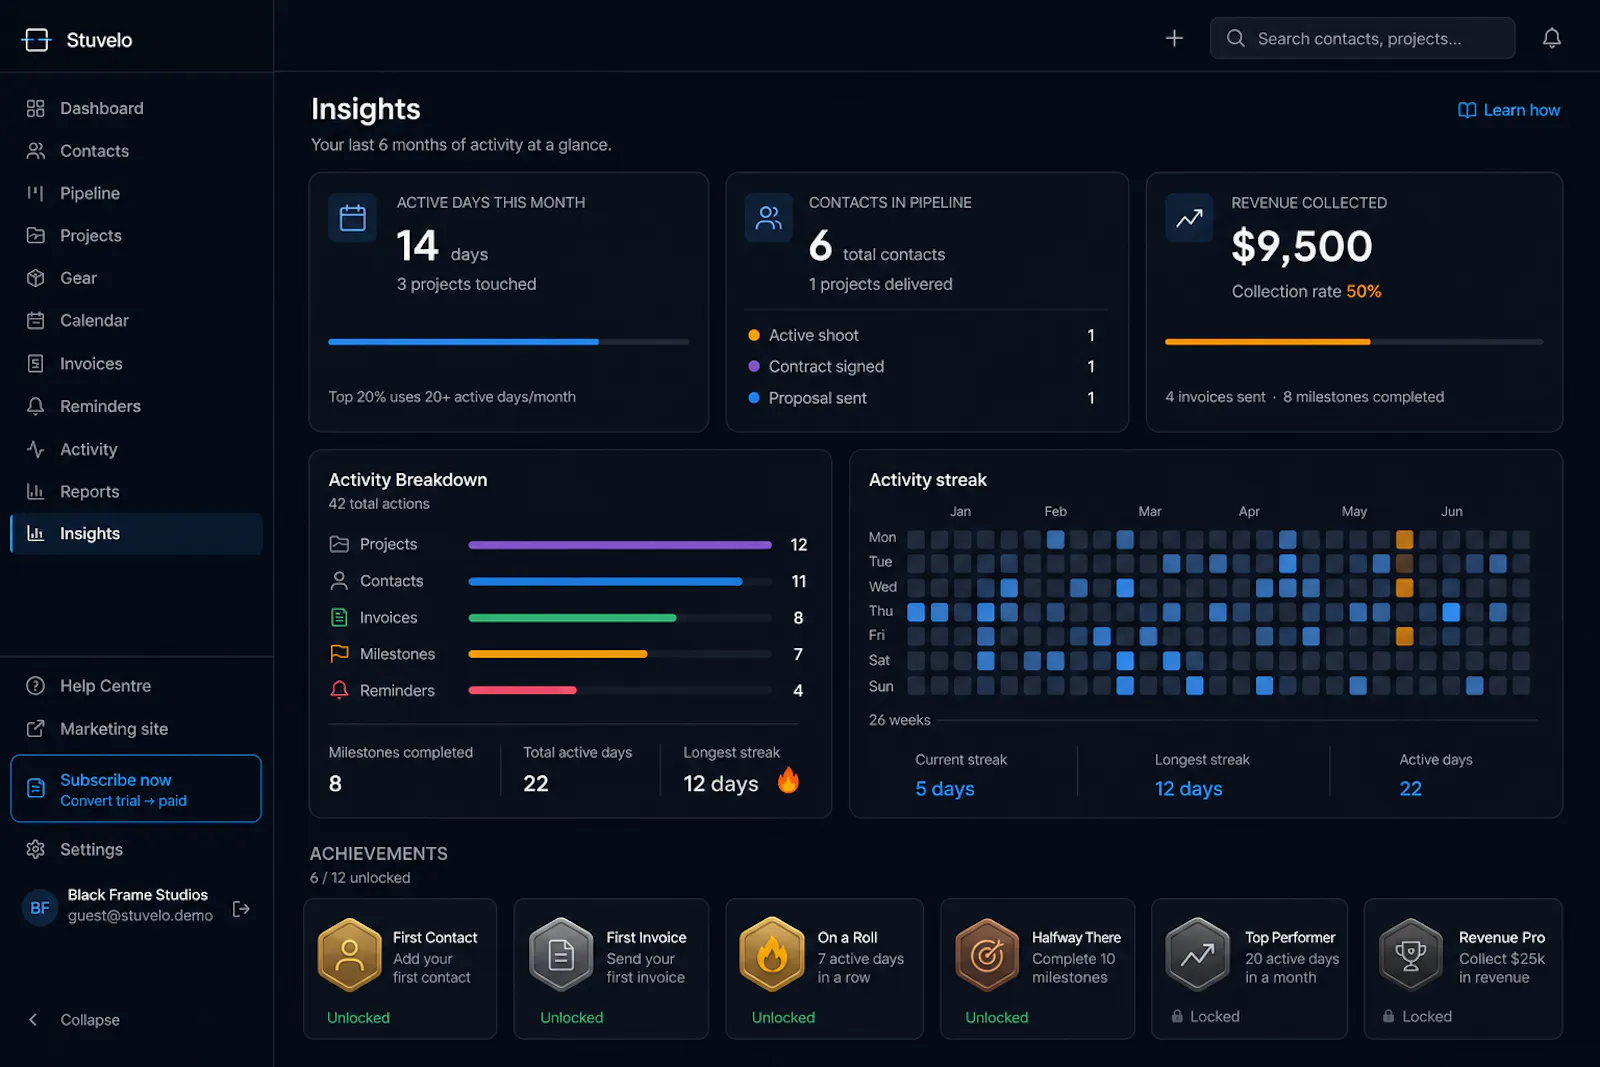
Task: Click the On a Roll flame badge
Action: point(772,954)
